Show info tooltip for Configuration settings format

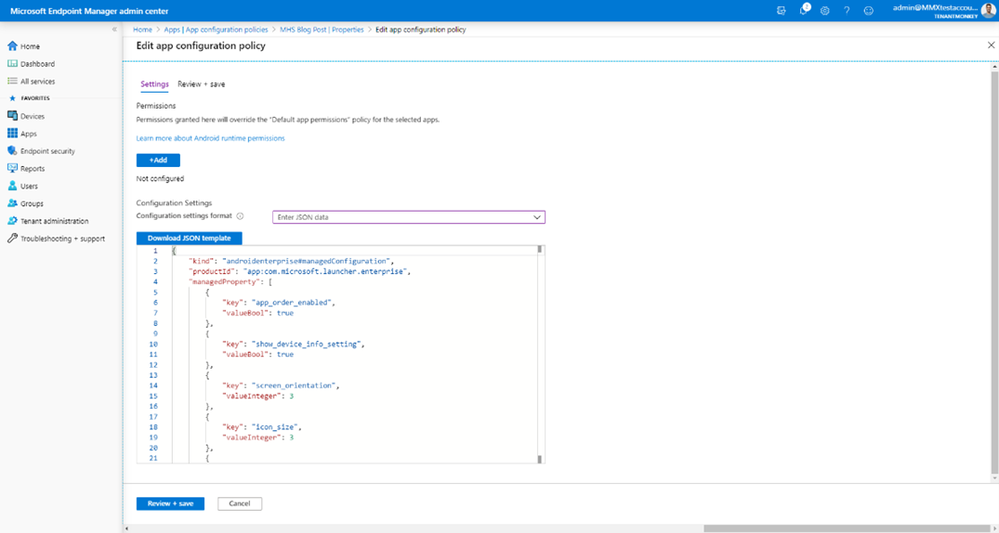click(240, 217)
